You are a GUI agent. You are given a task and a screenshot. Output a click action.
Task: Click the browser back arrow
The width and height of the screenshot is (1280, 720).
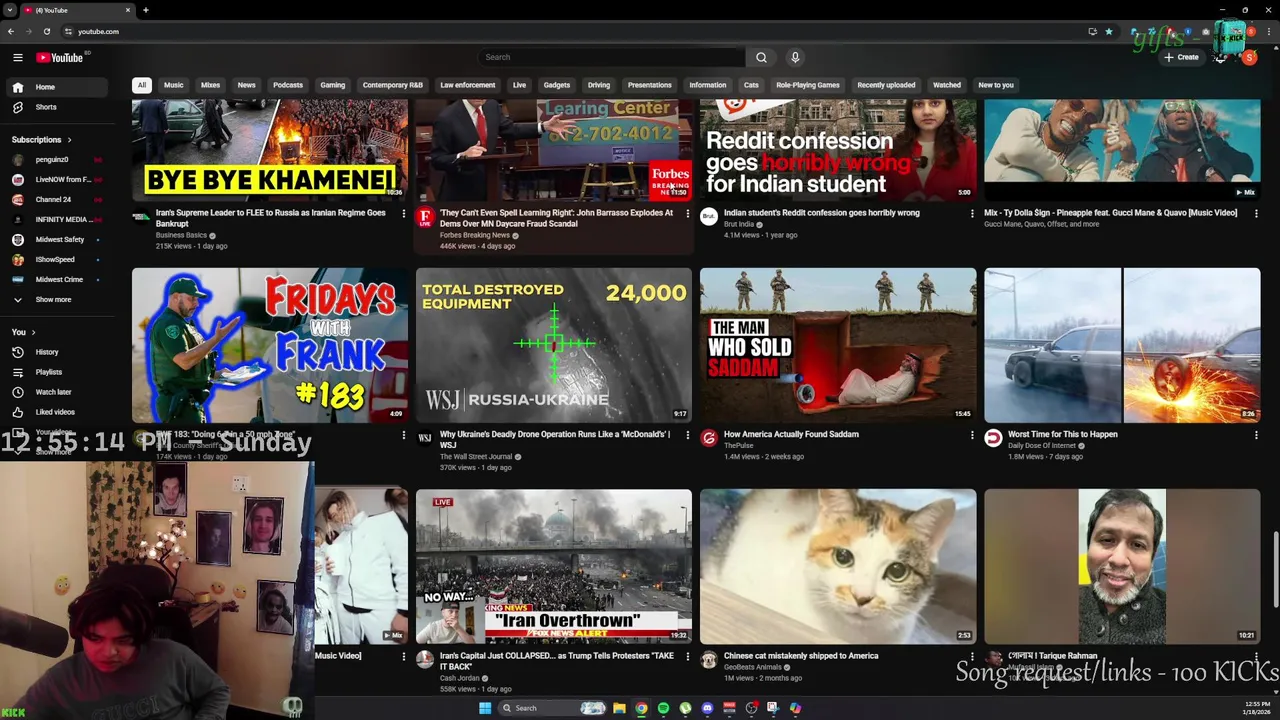pyautogui.click(x=11, y=31)
